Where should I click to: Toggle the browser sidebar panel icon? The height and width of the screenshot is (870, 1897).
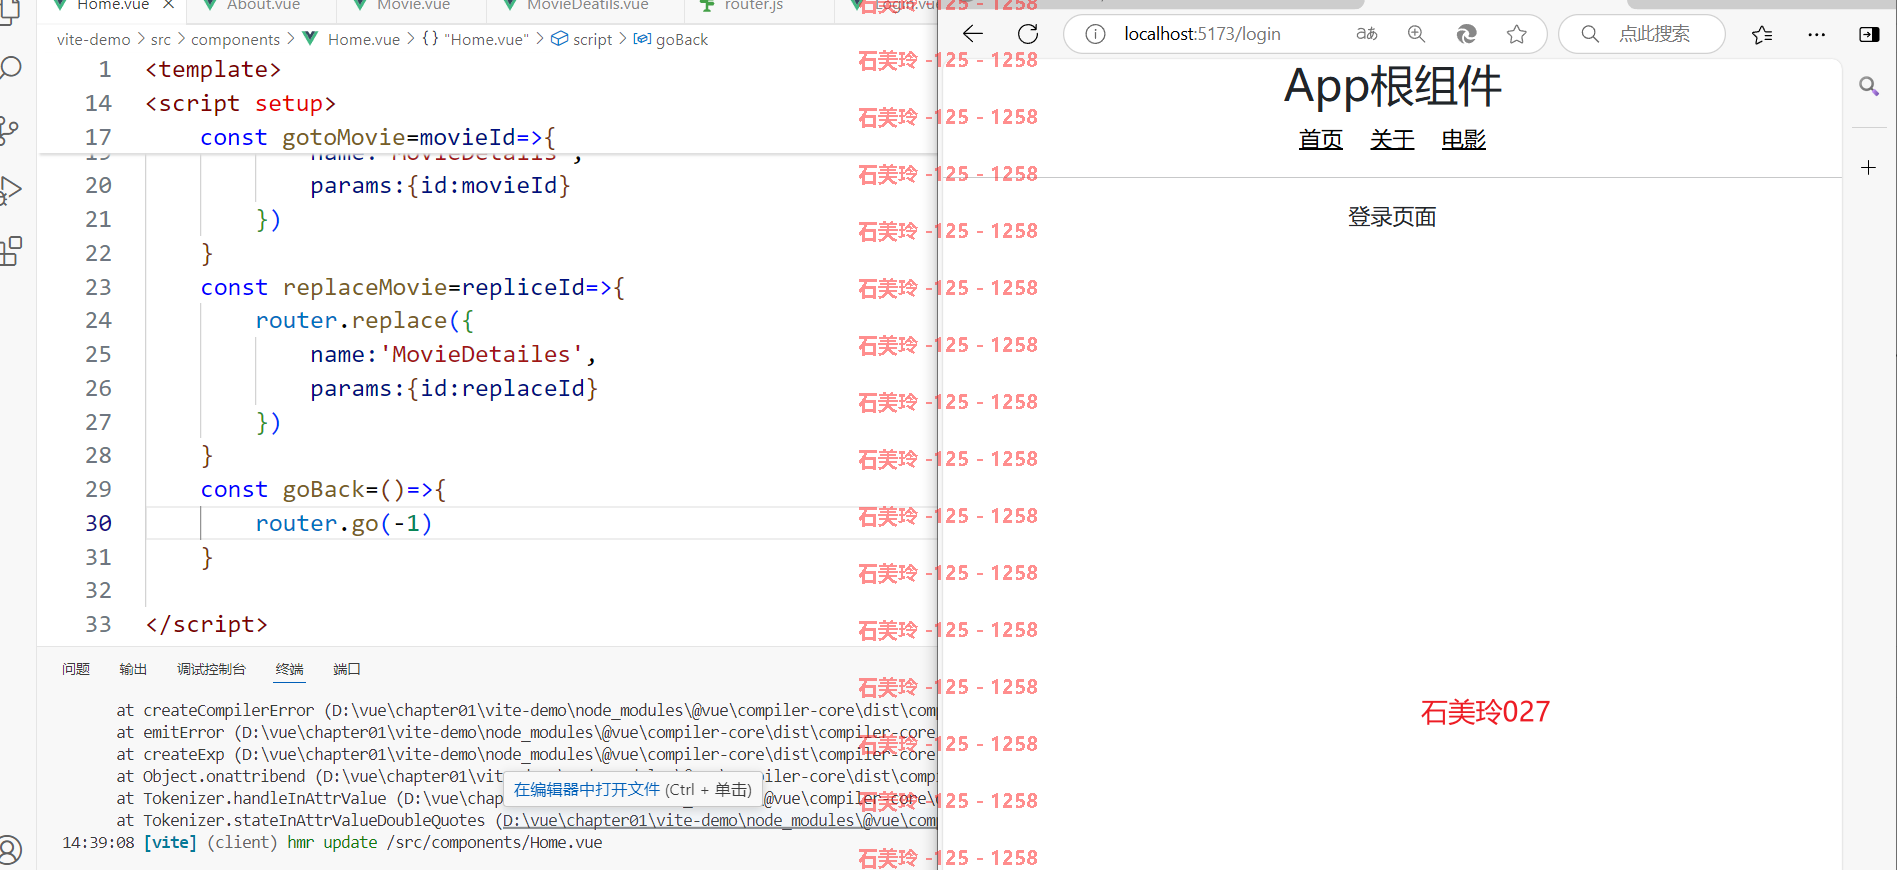1868,34
